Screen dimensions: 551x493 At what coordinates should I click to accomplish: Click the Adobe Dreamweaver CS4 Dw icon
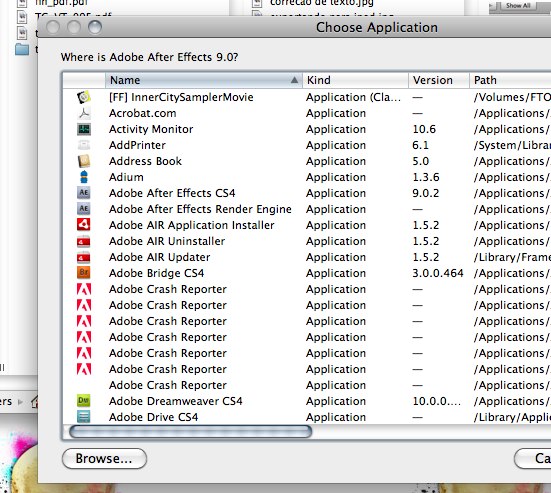click(84, 401)
